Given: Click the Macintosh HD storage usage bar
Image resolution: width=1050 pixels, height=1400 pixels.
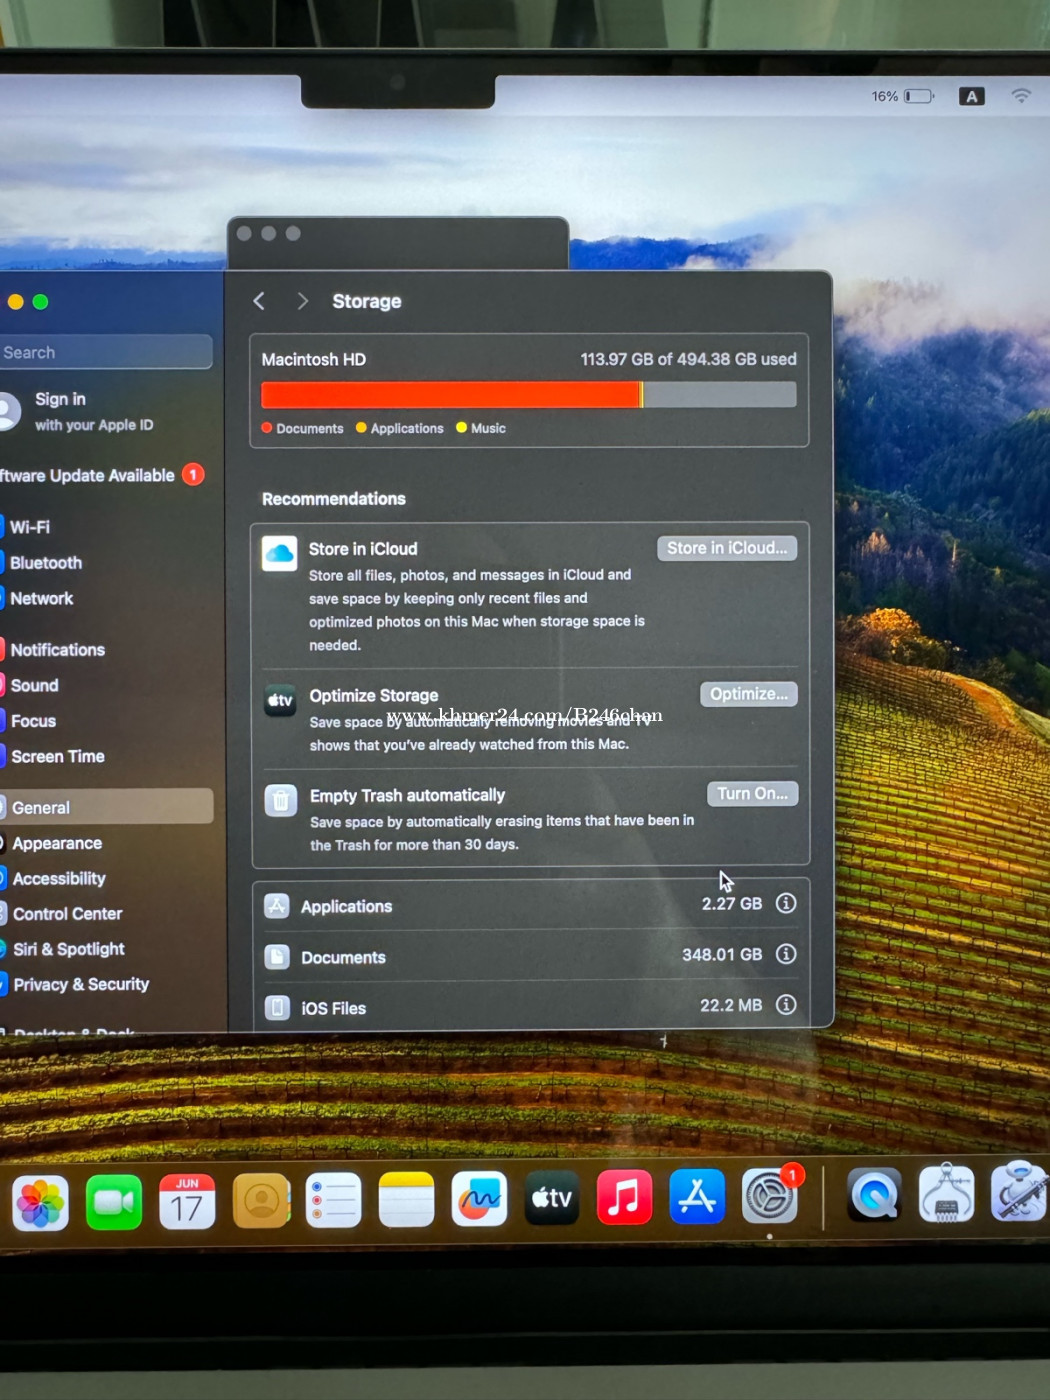Looking at the screenshot, I should (x=528, y=395).
